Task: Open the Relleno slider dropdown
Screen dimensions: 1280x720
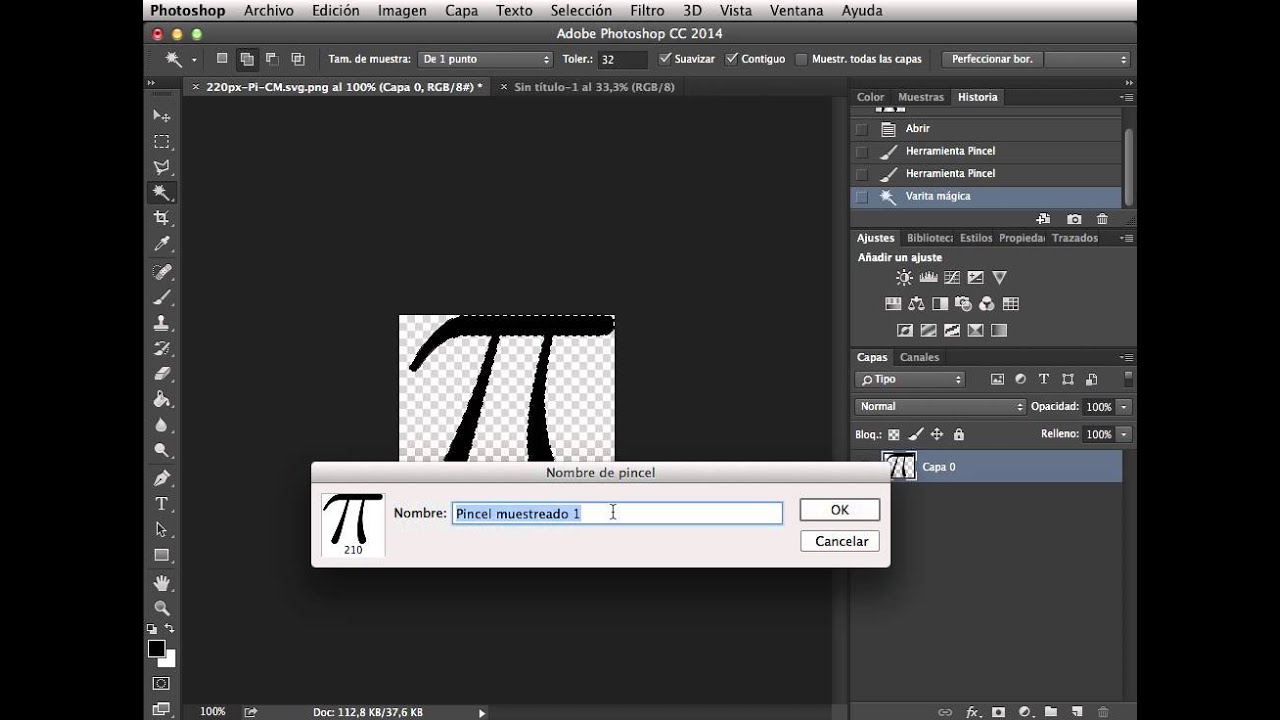Action: tap(1124, 435)
